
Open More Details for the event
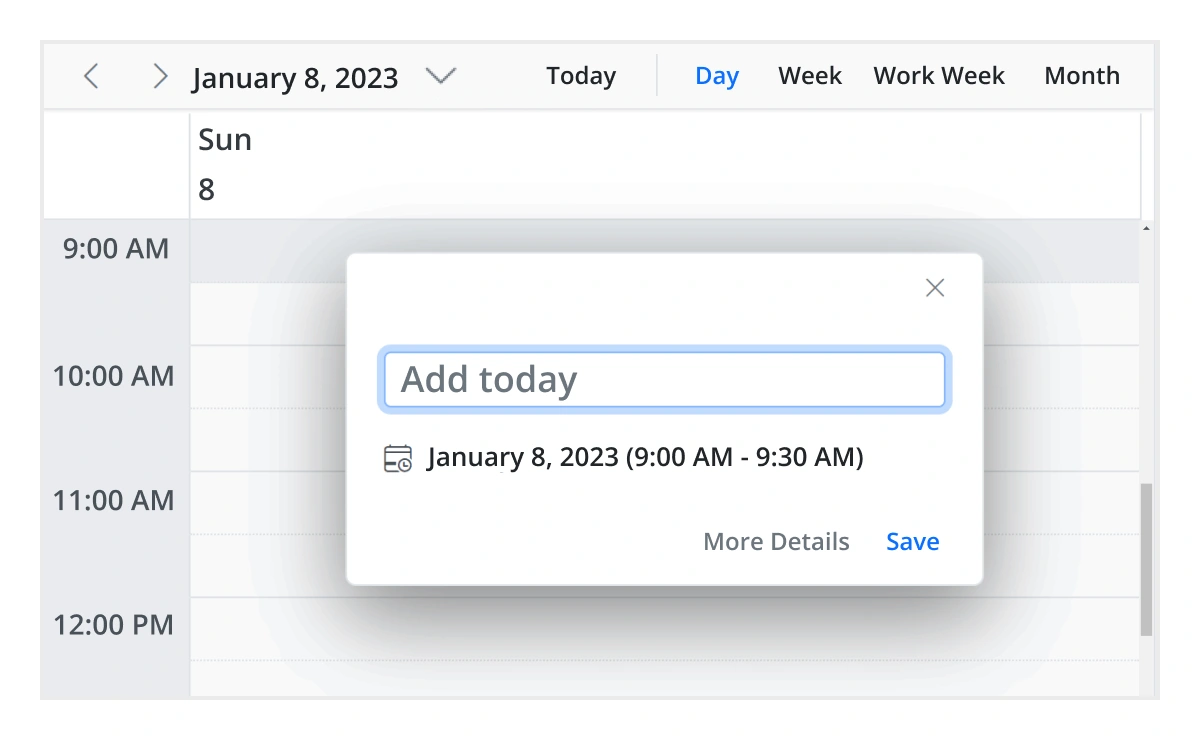pyautogui.click(x=776, y=541)
